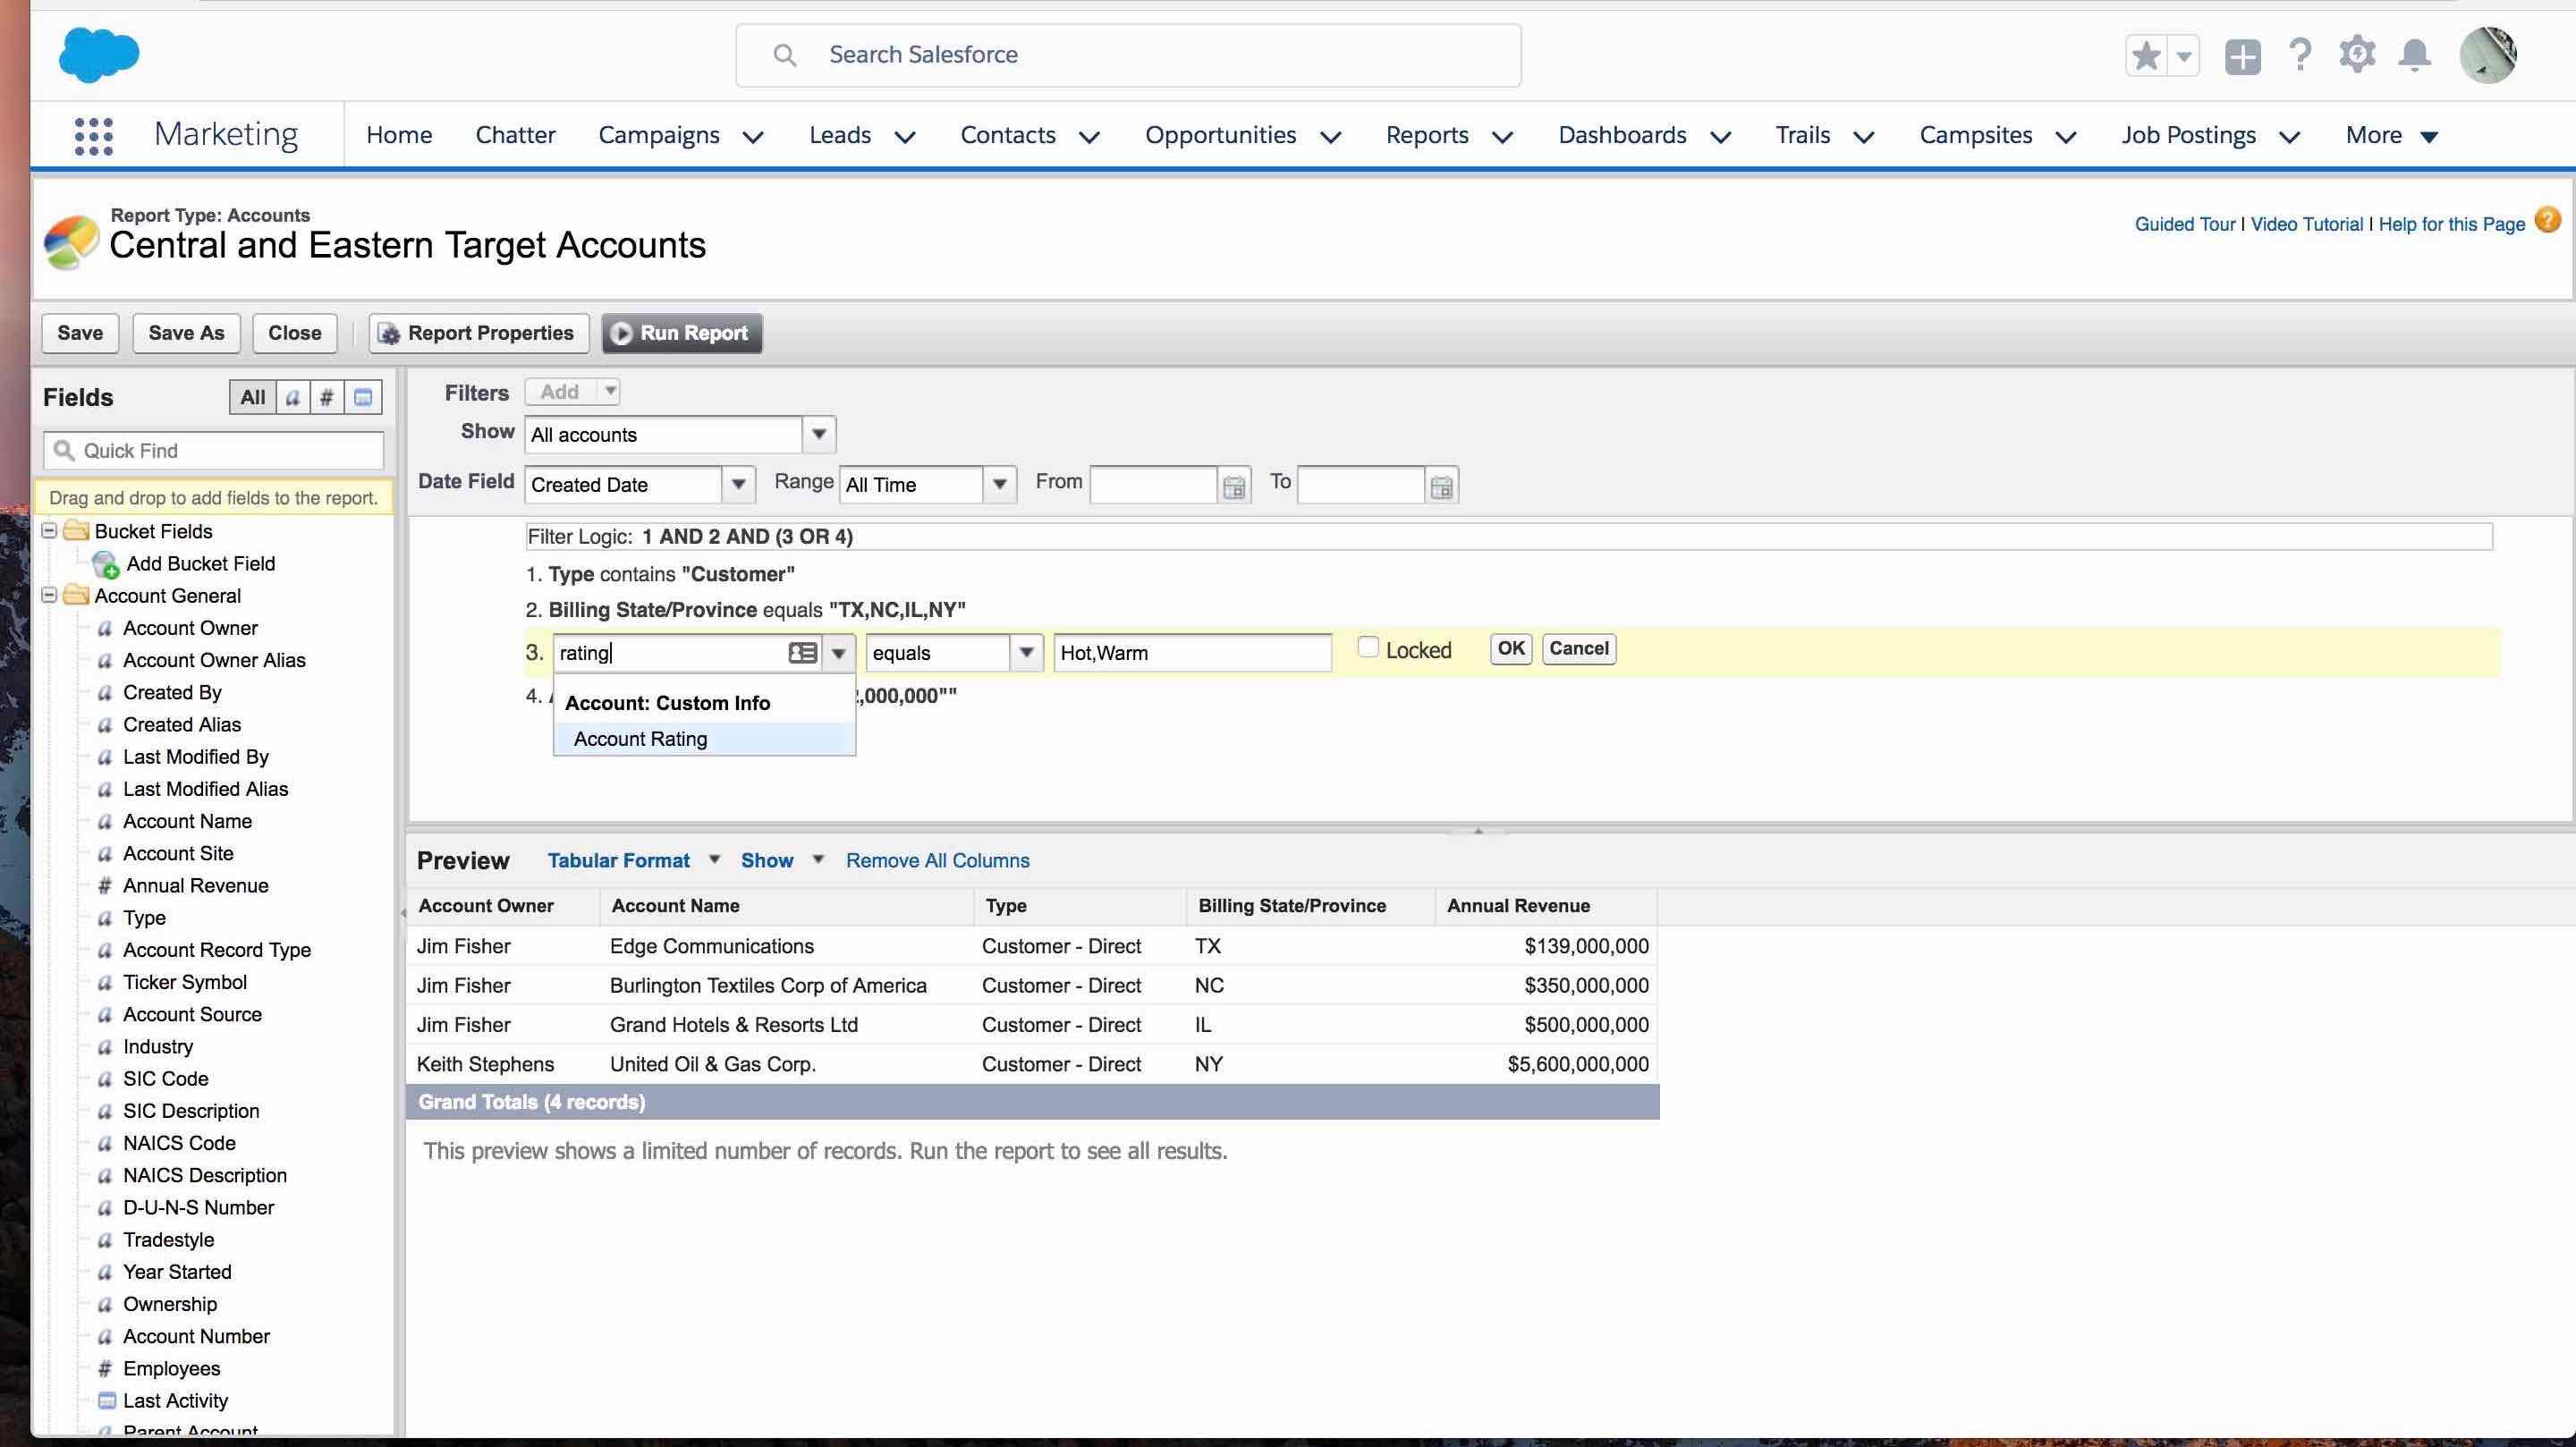The width and height of the screenshot is (2576, 1447).
Task: Click the Remove All Columns link
Action: coord(937,861)
